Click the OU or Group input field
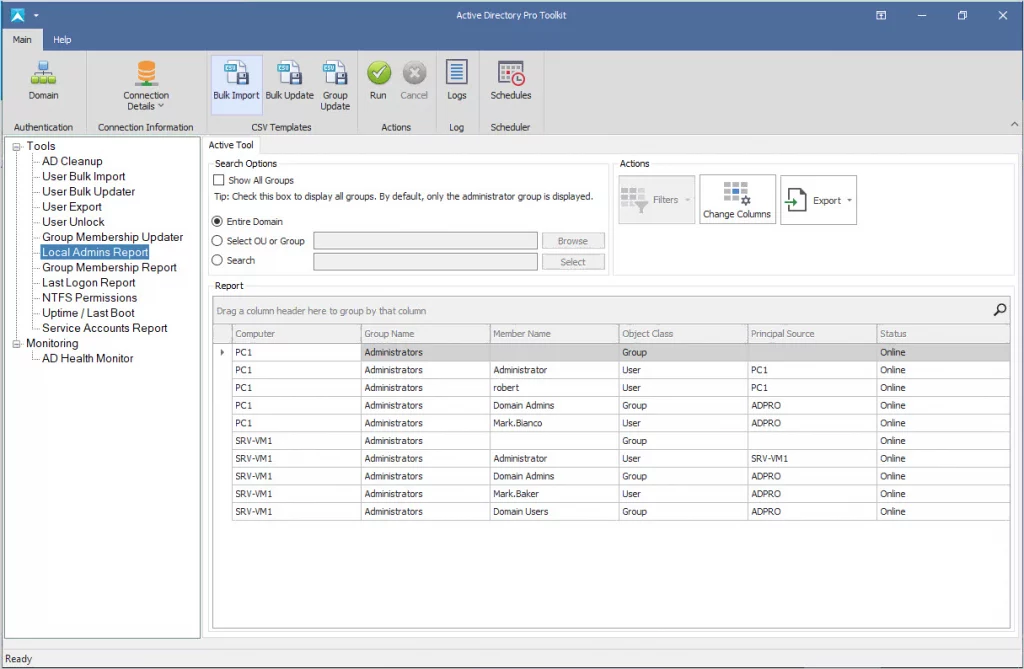The image size is (1024, 669). click(x=425, y=241)
